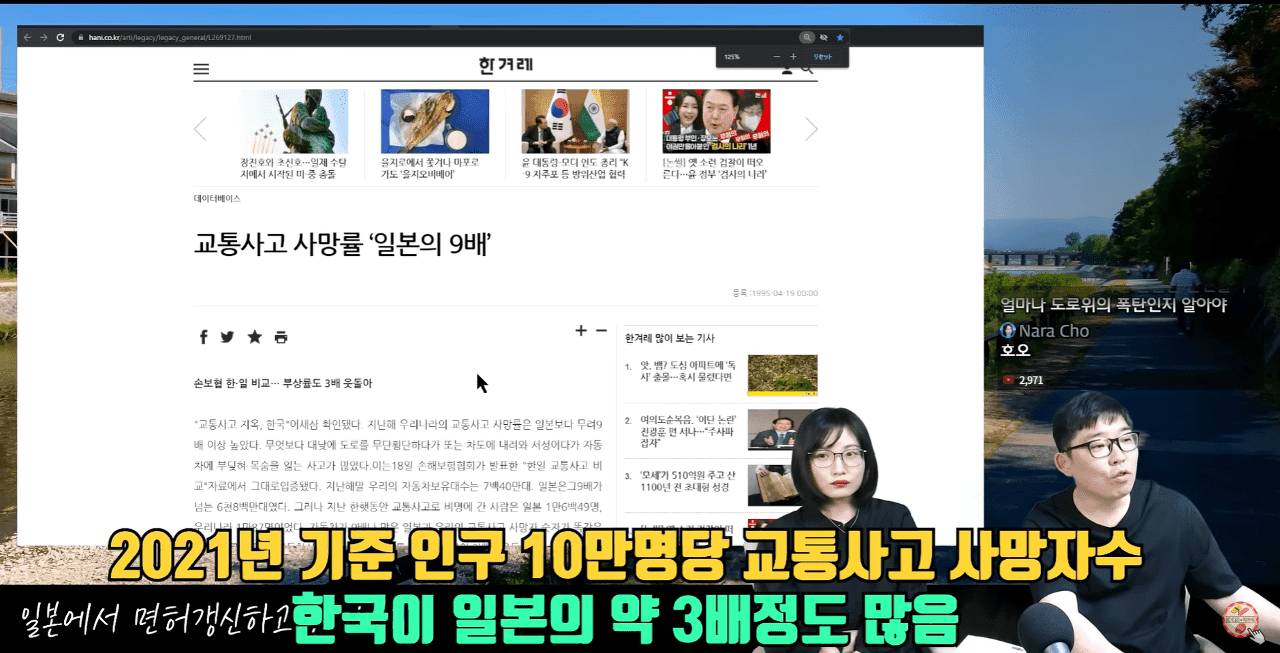Click リセット to reset the browser zoom
This screenshot has width=1280, height=653.
tap(823, 56)
